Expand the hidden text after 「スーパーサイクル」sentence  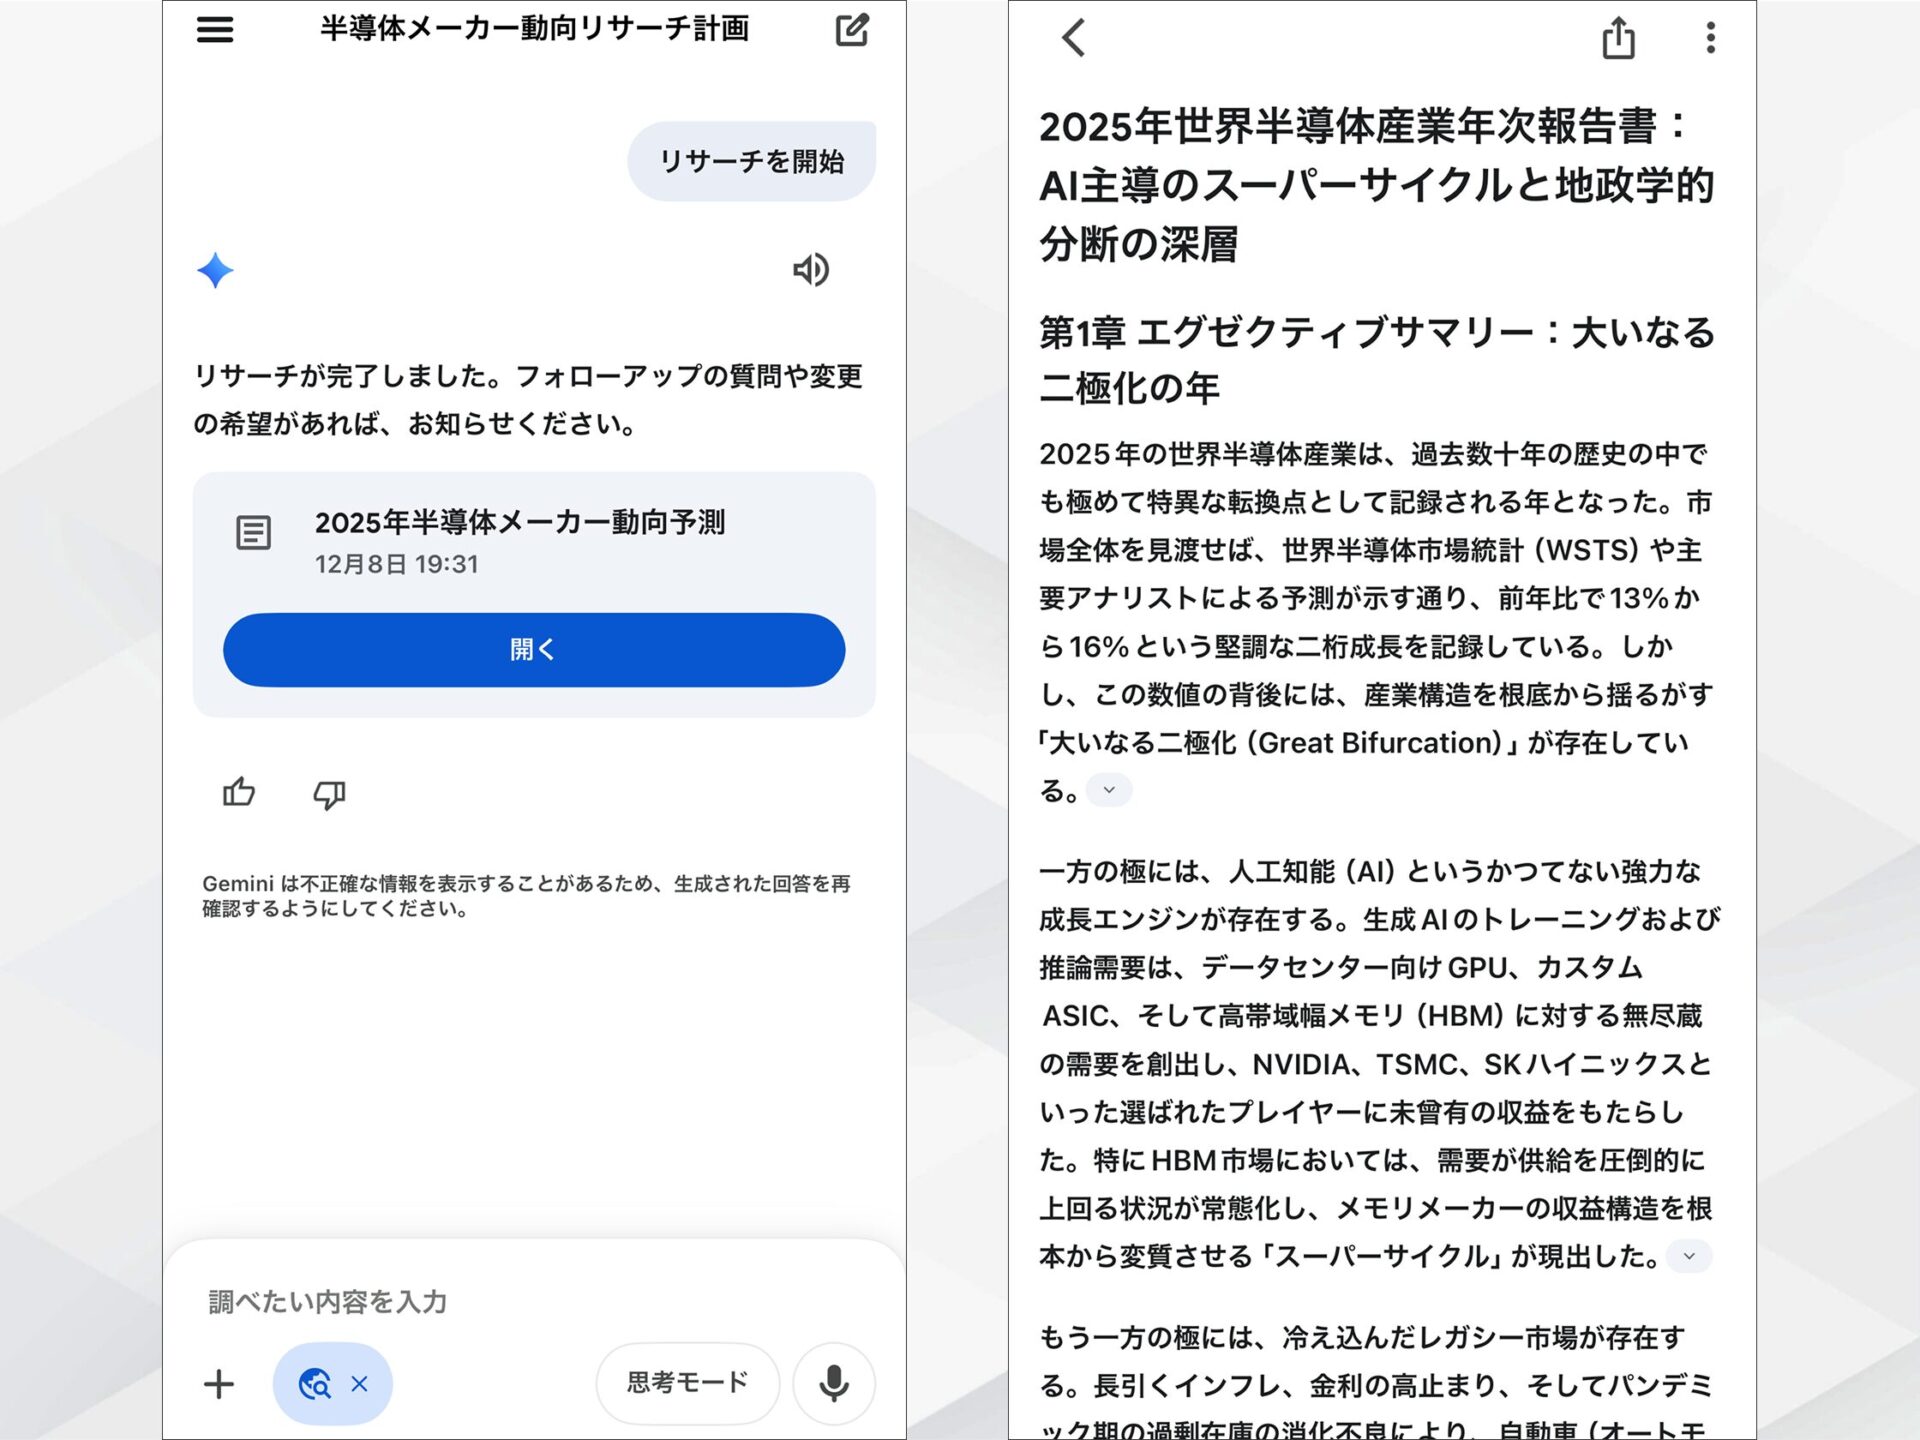point(1690,1256)
